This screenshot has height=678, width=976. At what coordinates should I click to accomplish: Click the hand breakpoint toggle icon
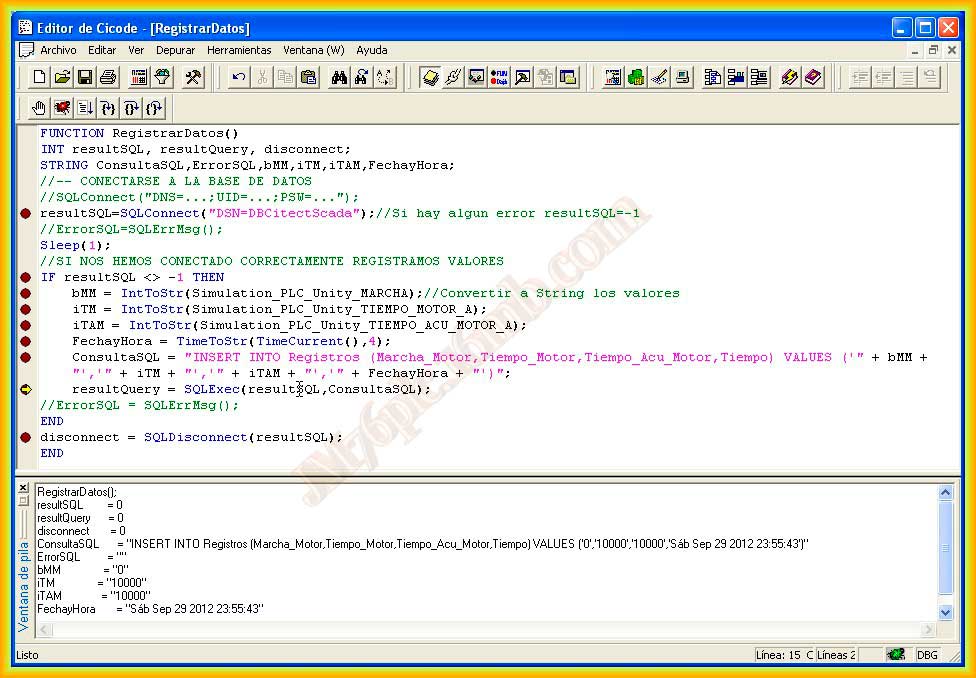click(39, 108)
